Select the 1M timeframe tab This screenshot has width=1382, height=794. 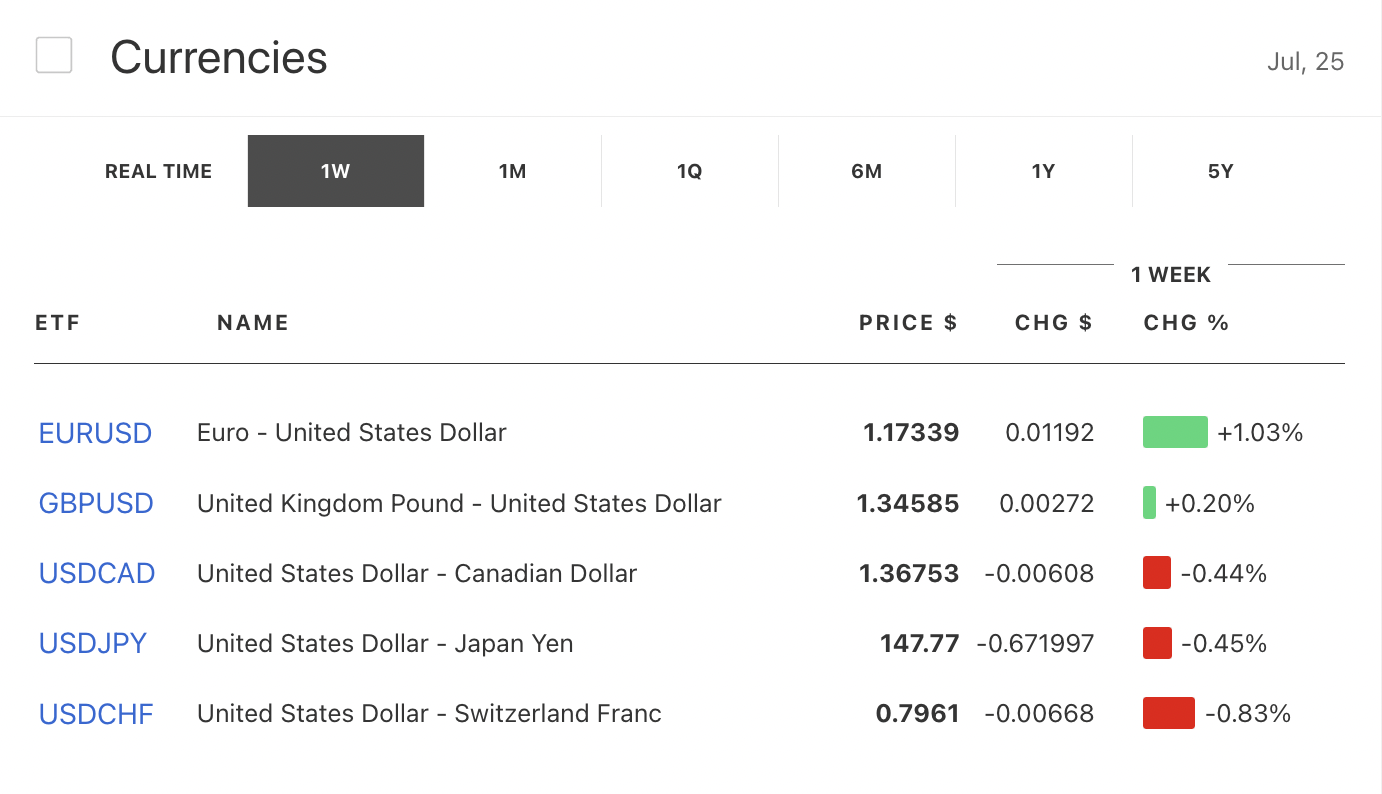click(513, 171)
